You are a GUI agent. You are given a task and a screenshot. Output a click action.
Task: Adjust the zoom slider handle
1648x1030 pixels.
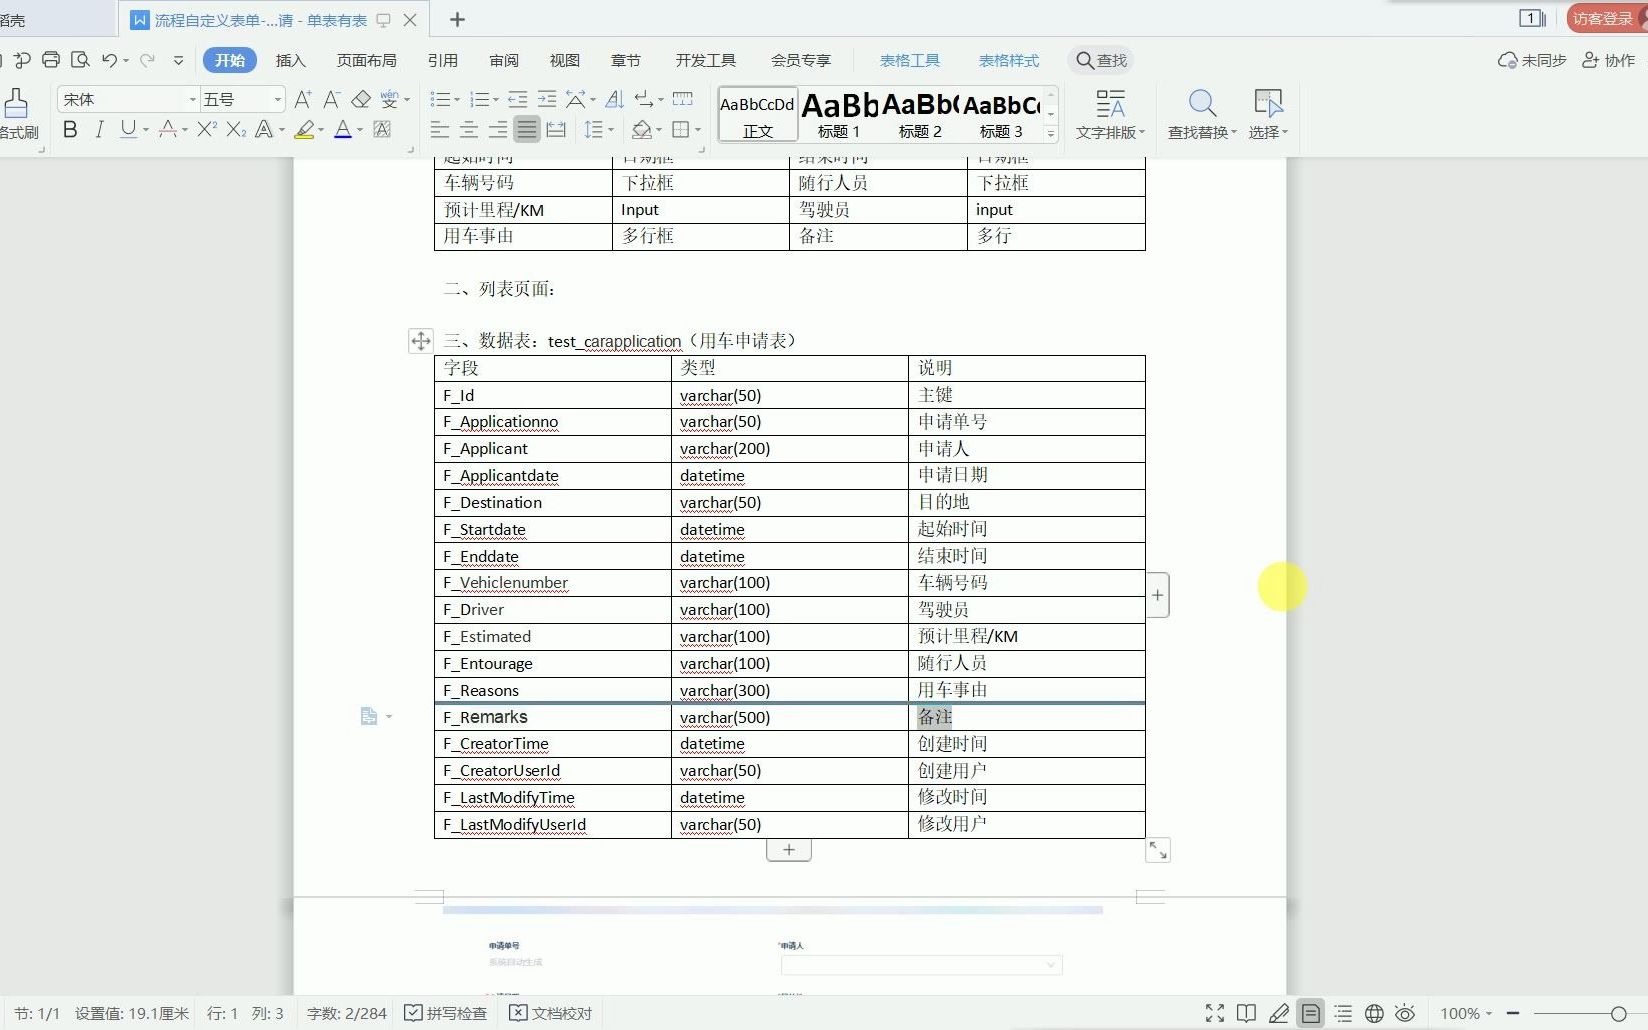[x=1618, y=1013]
